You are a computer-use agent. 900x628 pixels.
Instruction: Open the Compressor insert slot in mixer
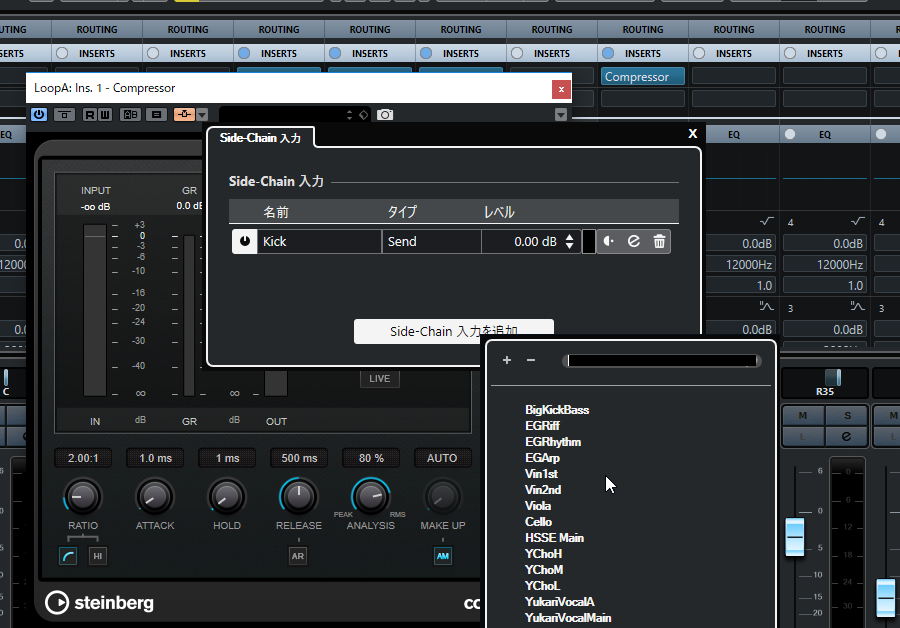point(643,76)
